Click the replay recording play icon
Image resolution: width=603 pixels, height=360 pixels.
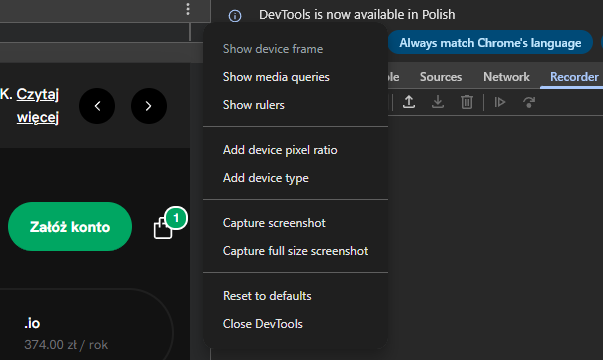[500, 102]
